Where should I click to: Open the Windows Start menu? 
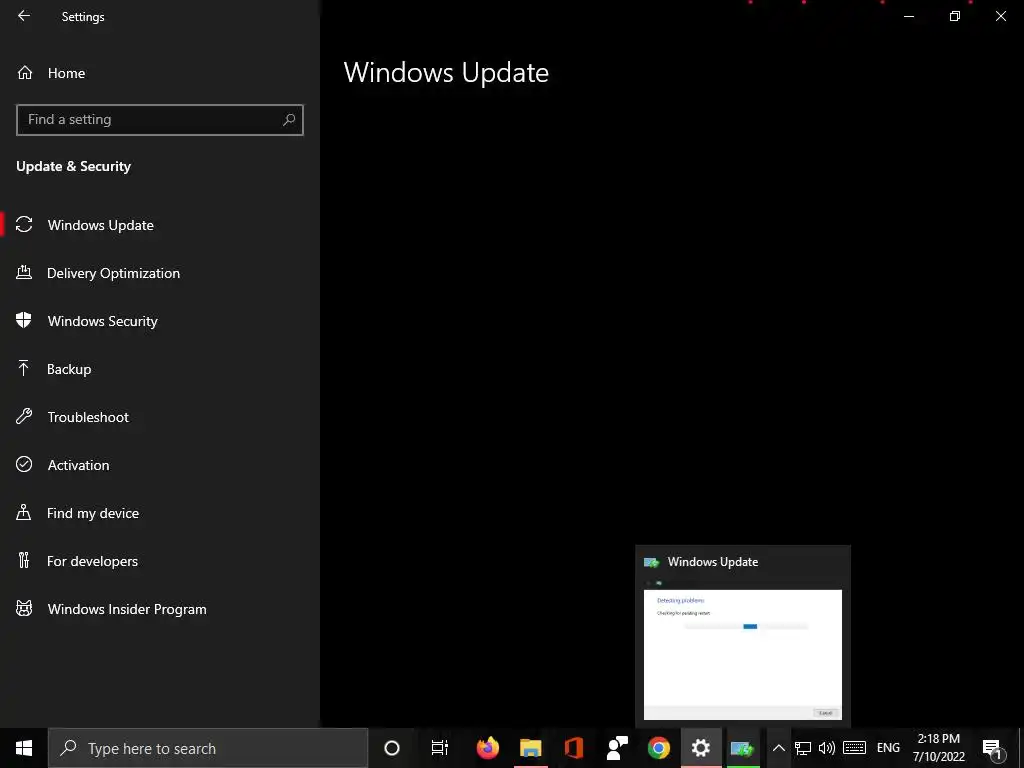click(x=24, y=748)
